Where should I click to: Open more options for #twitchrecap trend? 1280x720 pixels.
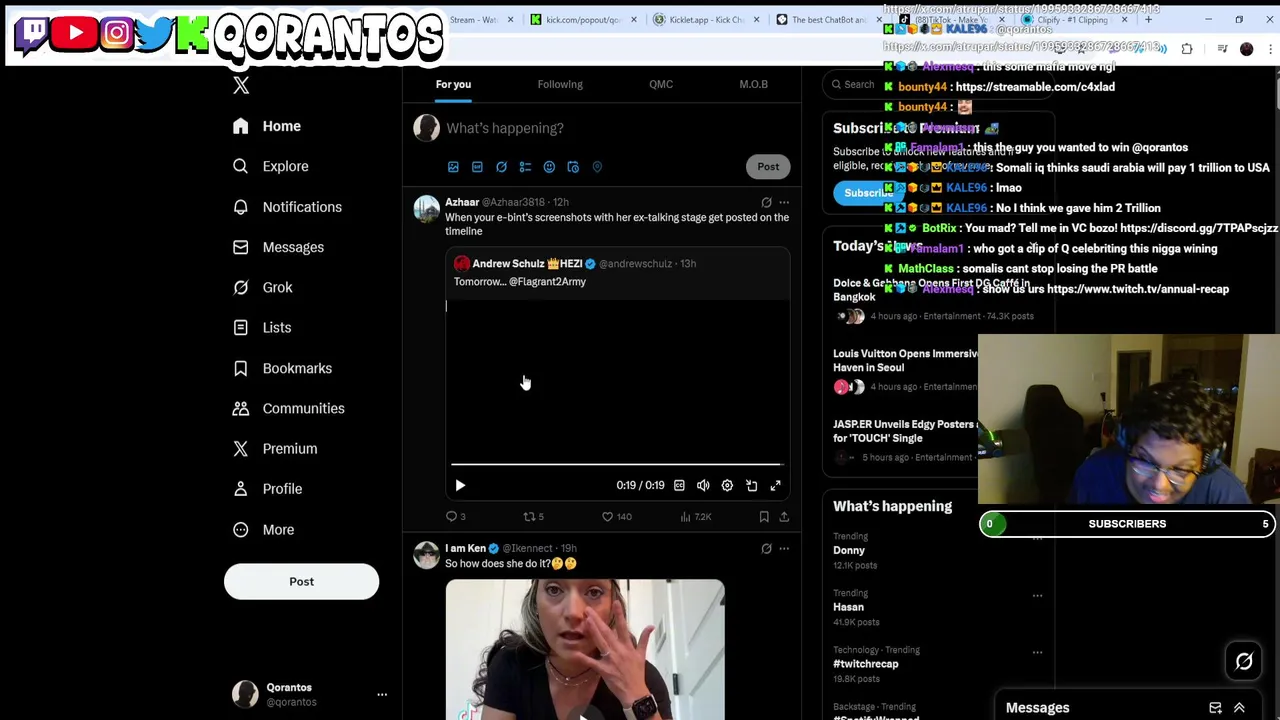point(1037,652)
